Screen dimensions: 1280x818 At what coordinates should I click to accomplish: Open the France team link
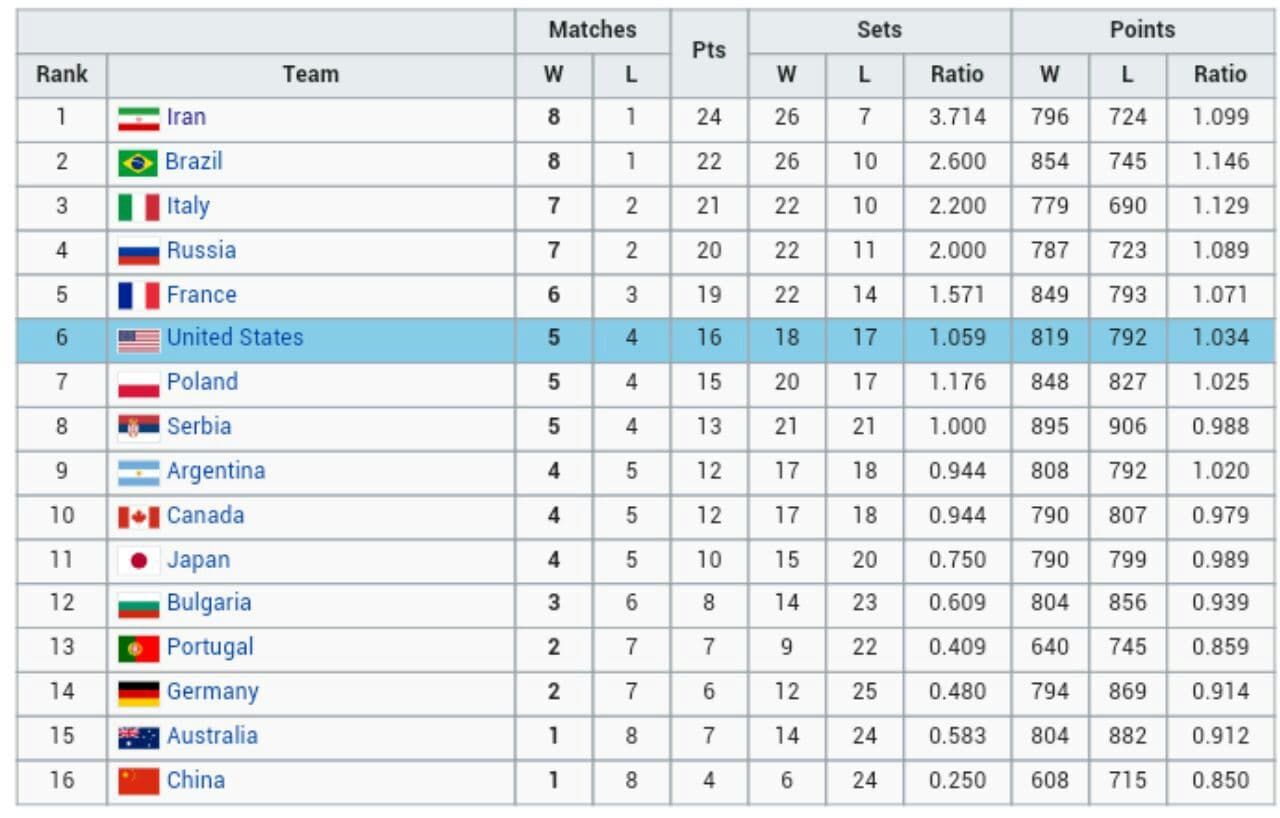coord(201,295)
